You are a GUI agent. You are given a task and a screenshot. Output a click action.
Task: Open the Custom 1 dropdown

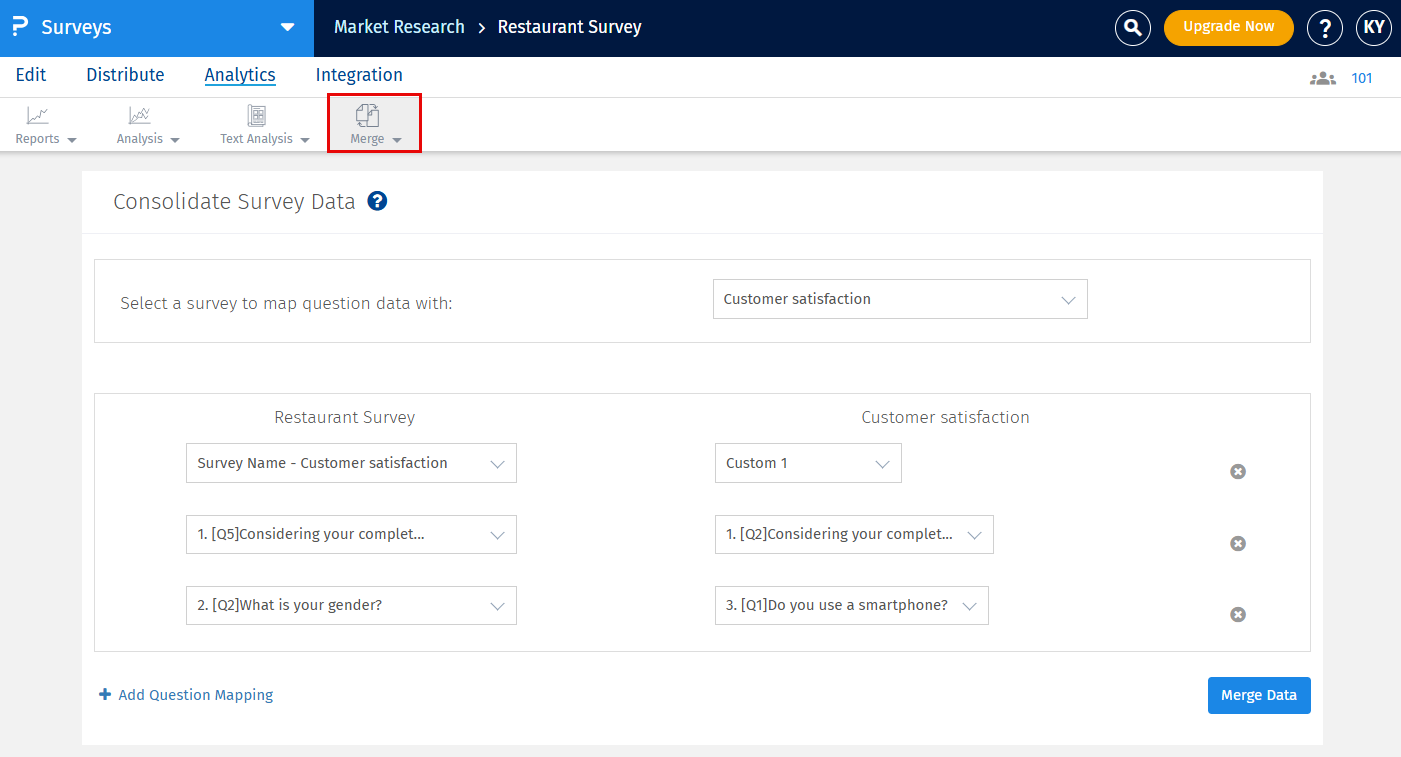pos(807,462)
